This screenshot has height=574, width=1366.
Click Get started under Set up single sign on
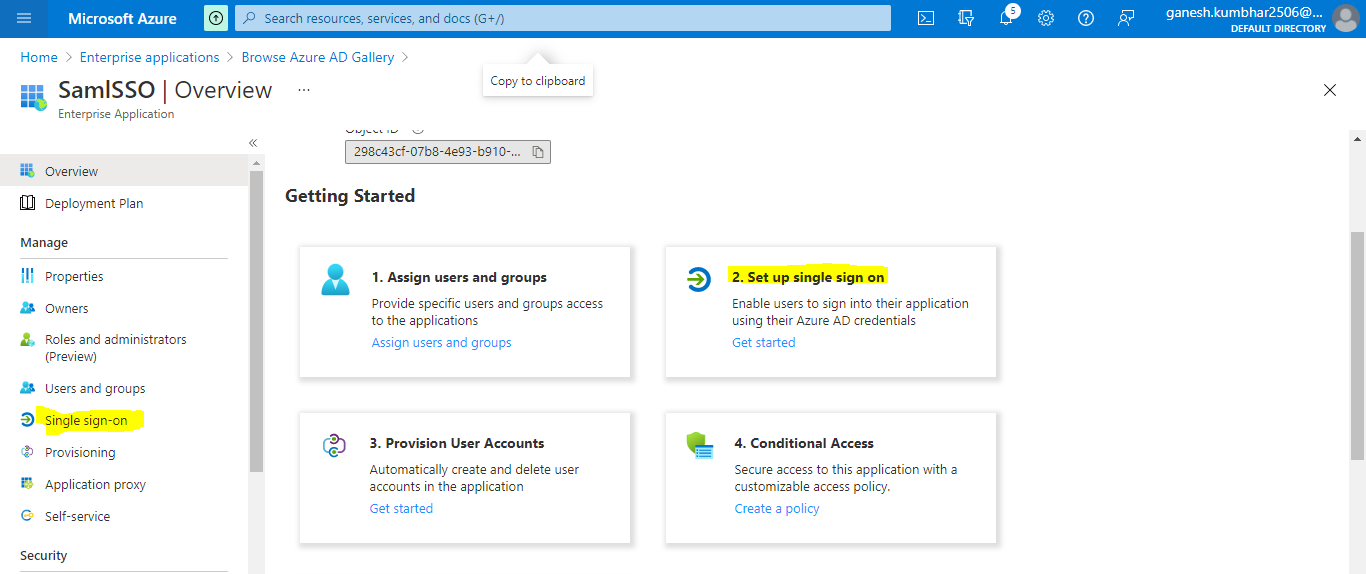pos(764,342)
